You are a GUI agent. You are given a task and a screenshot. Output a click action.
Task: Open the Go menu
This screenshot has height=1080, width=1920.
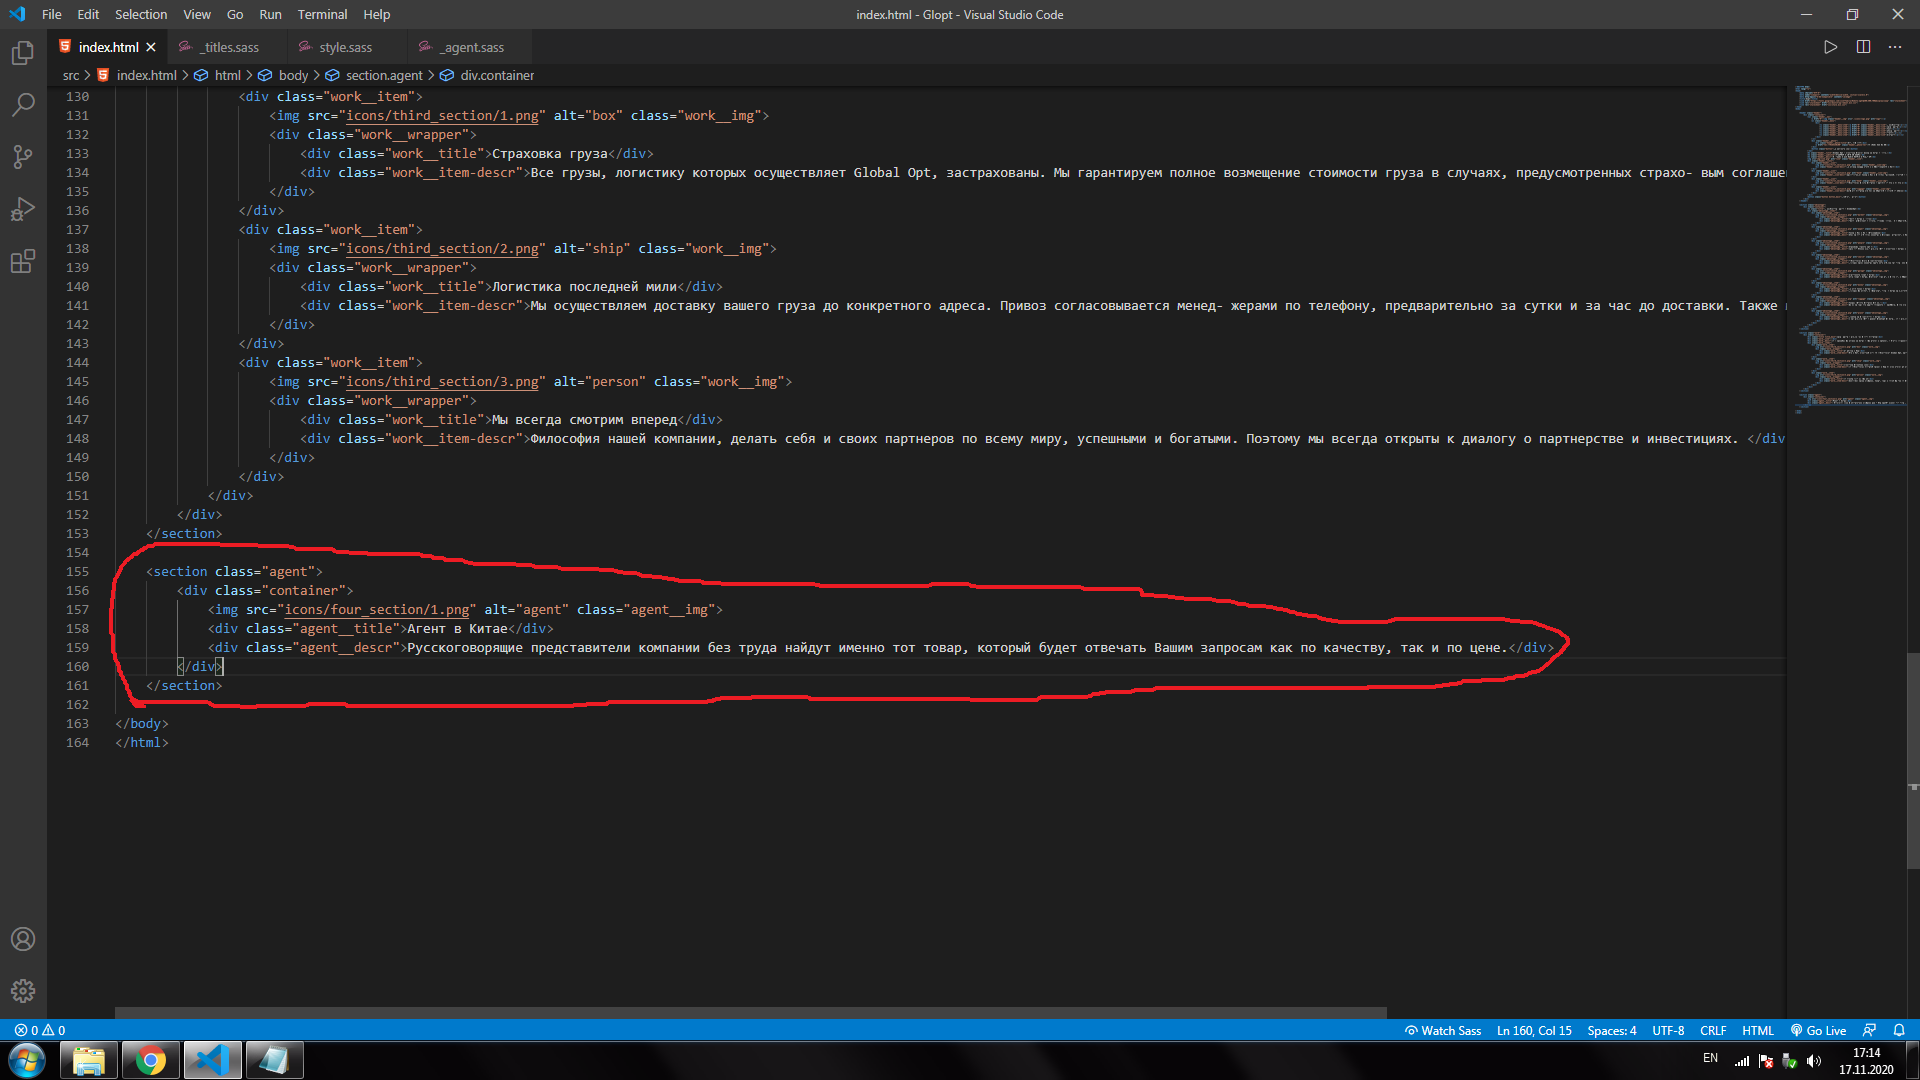(235, 14)
